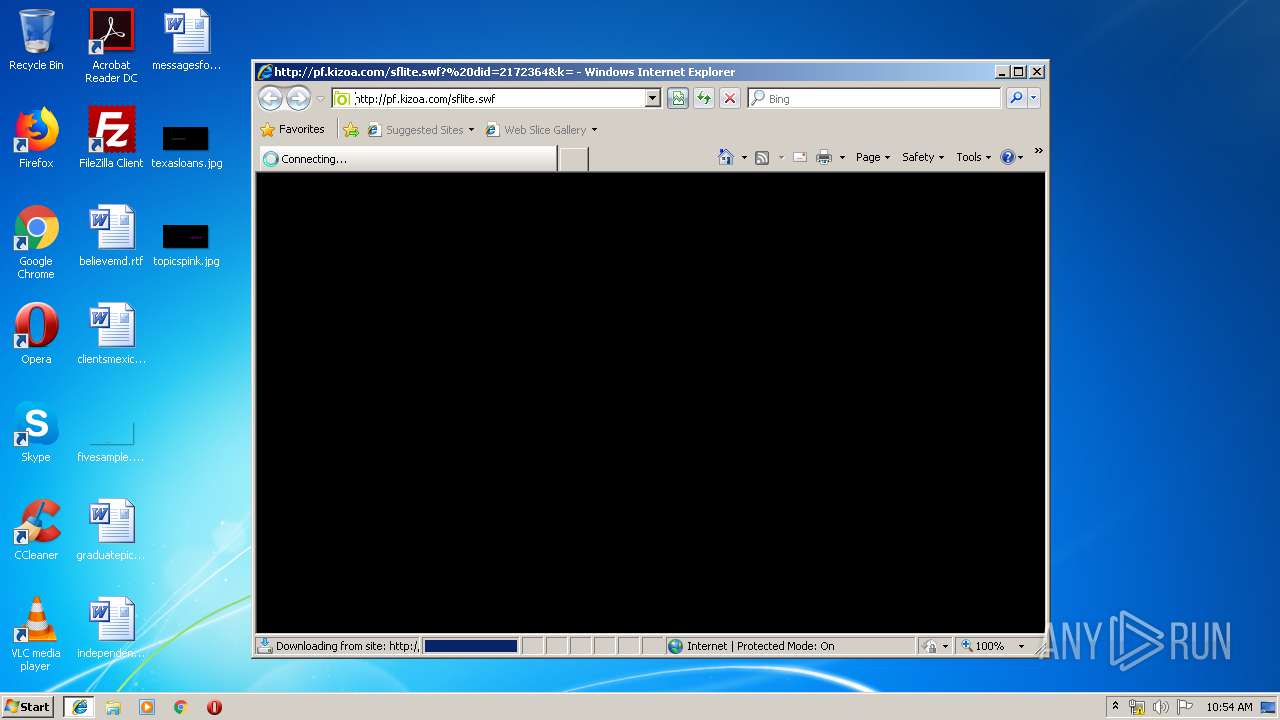Click the Windows Start button
1280x720 pixels.
[x=28, y=706]
